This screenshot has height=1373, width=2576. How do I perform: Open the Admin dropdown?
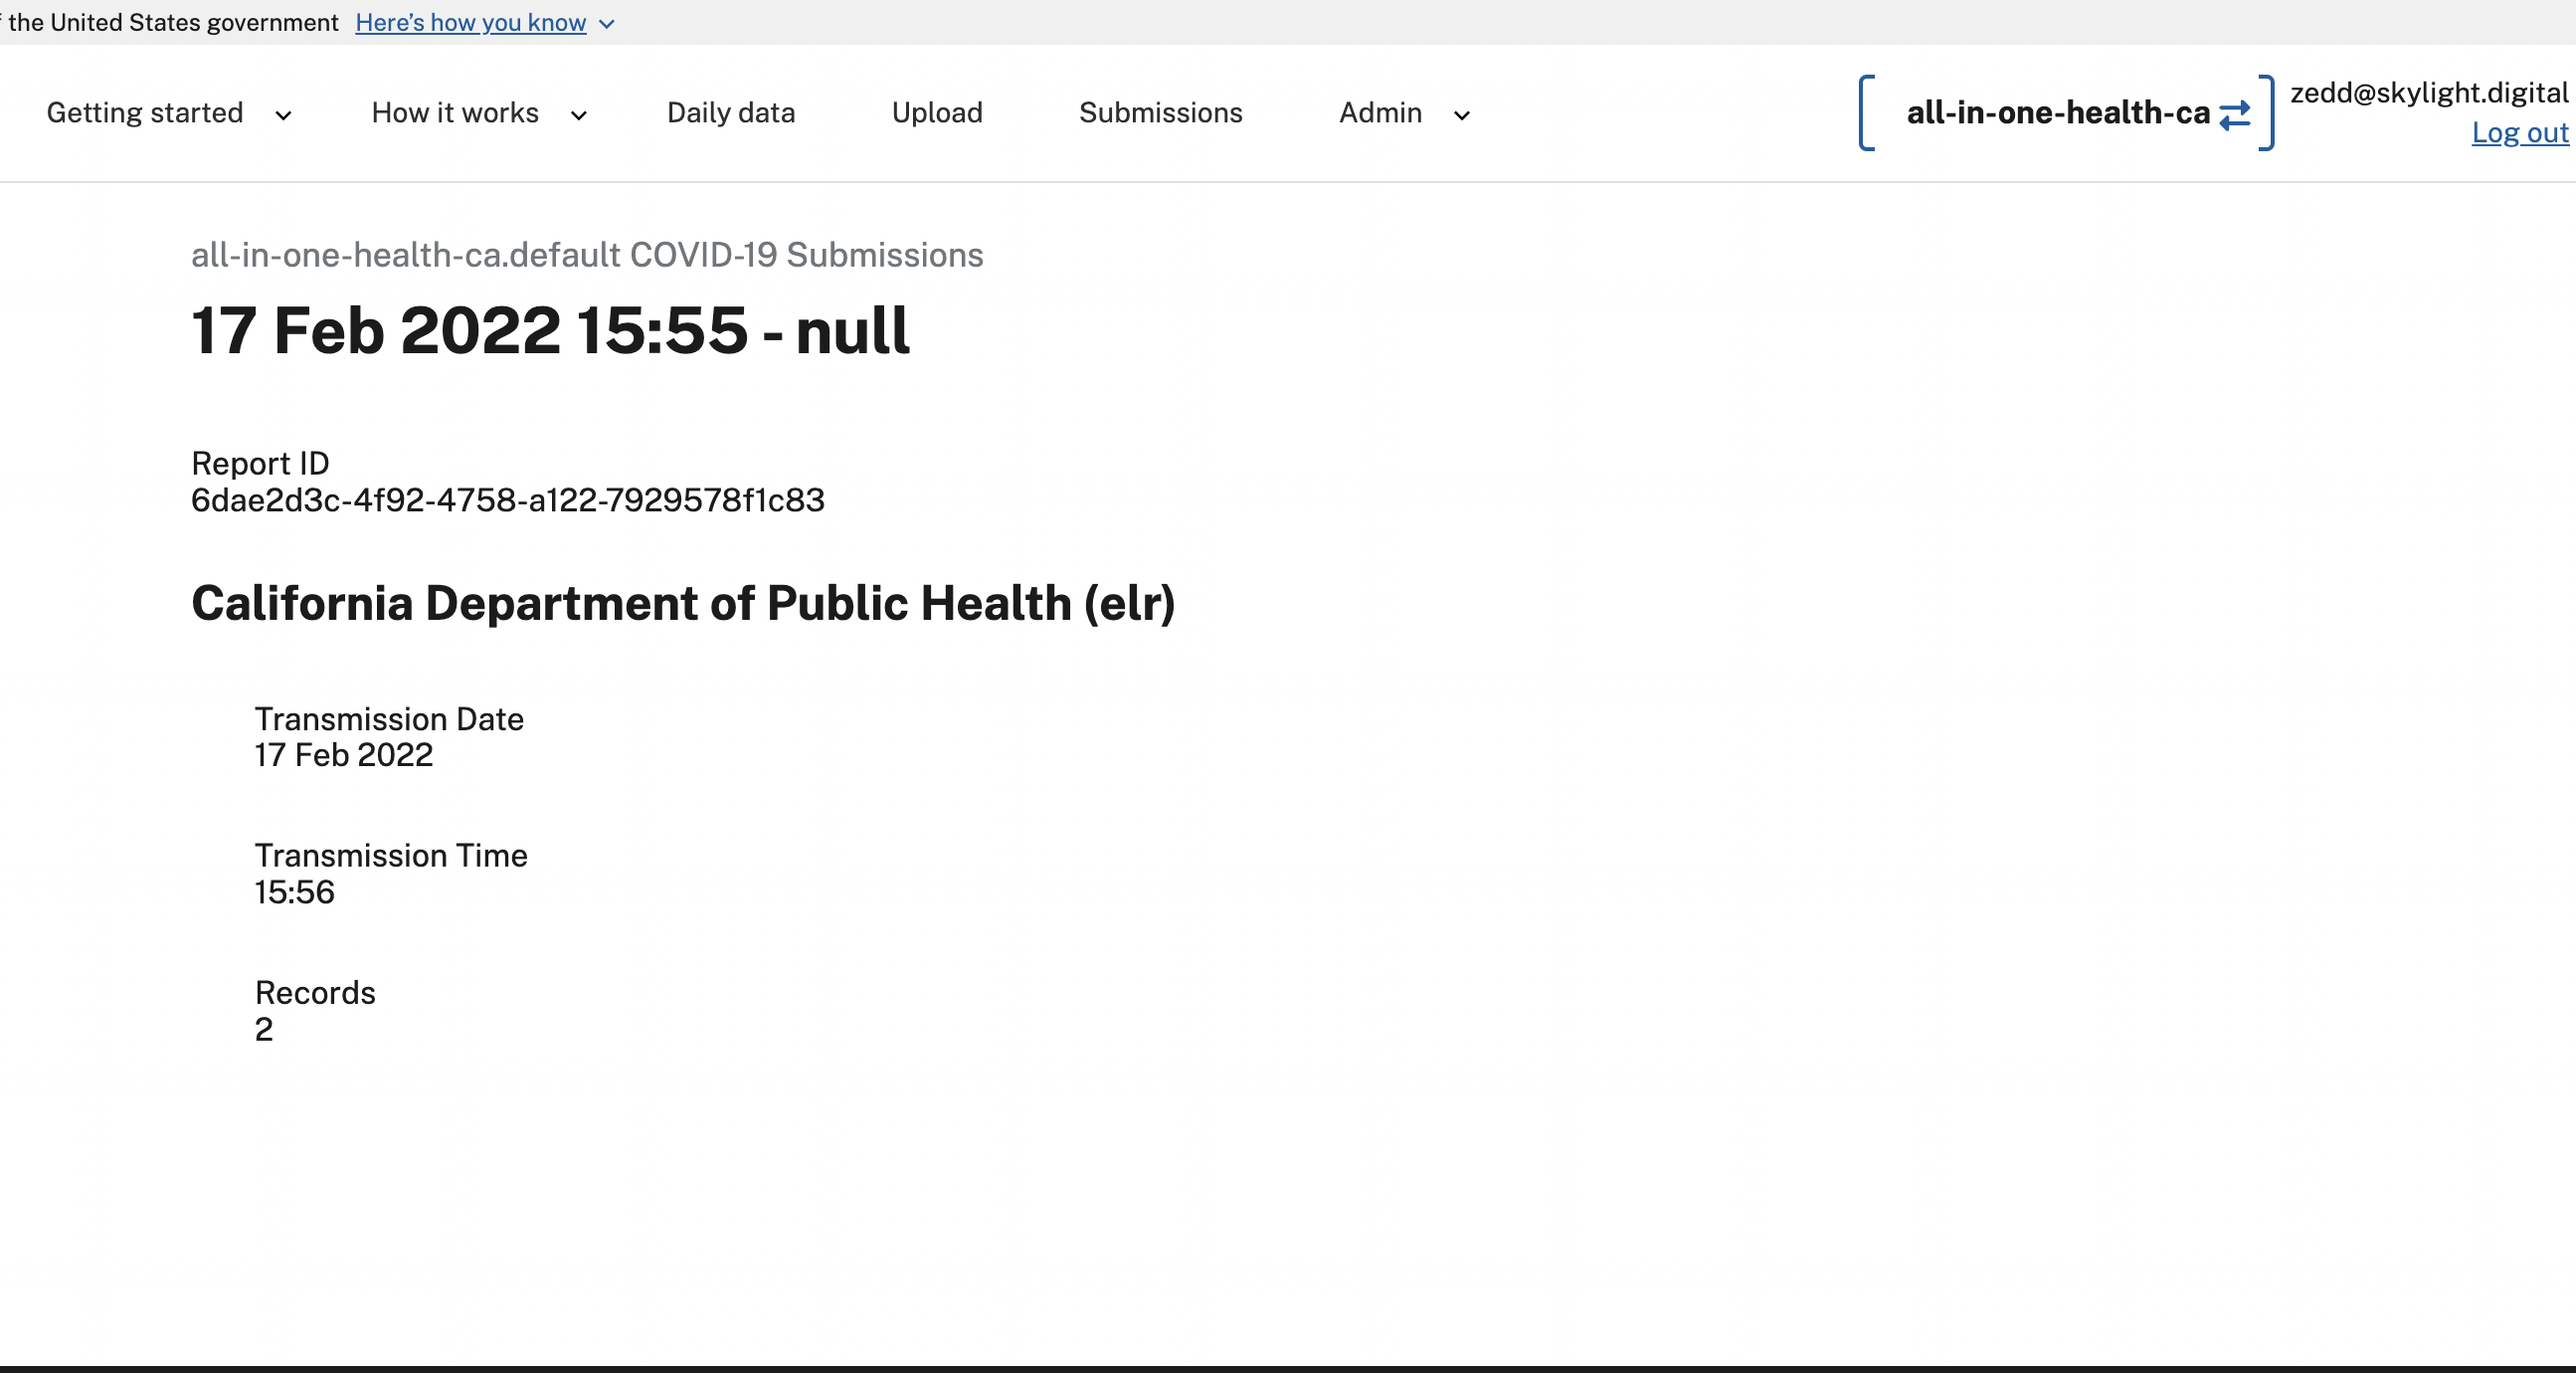pos(1380,113)
